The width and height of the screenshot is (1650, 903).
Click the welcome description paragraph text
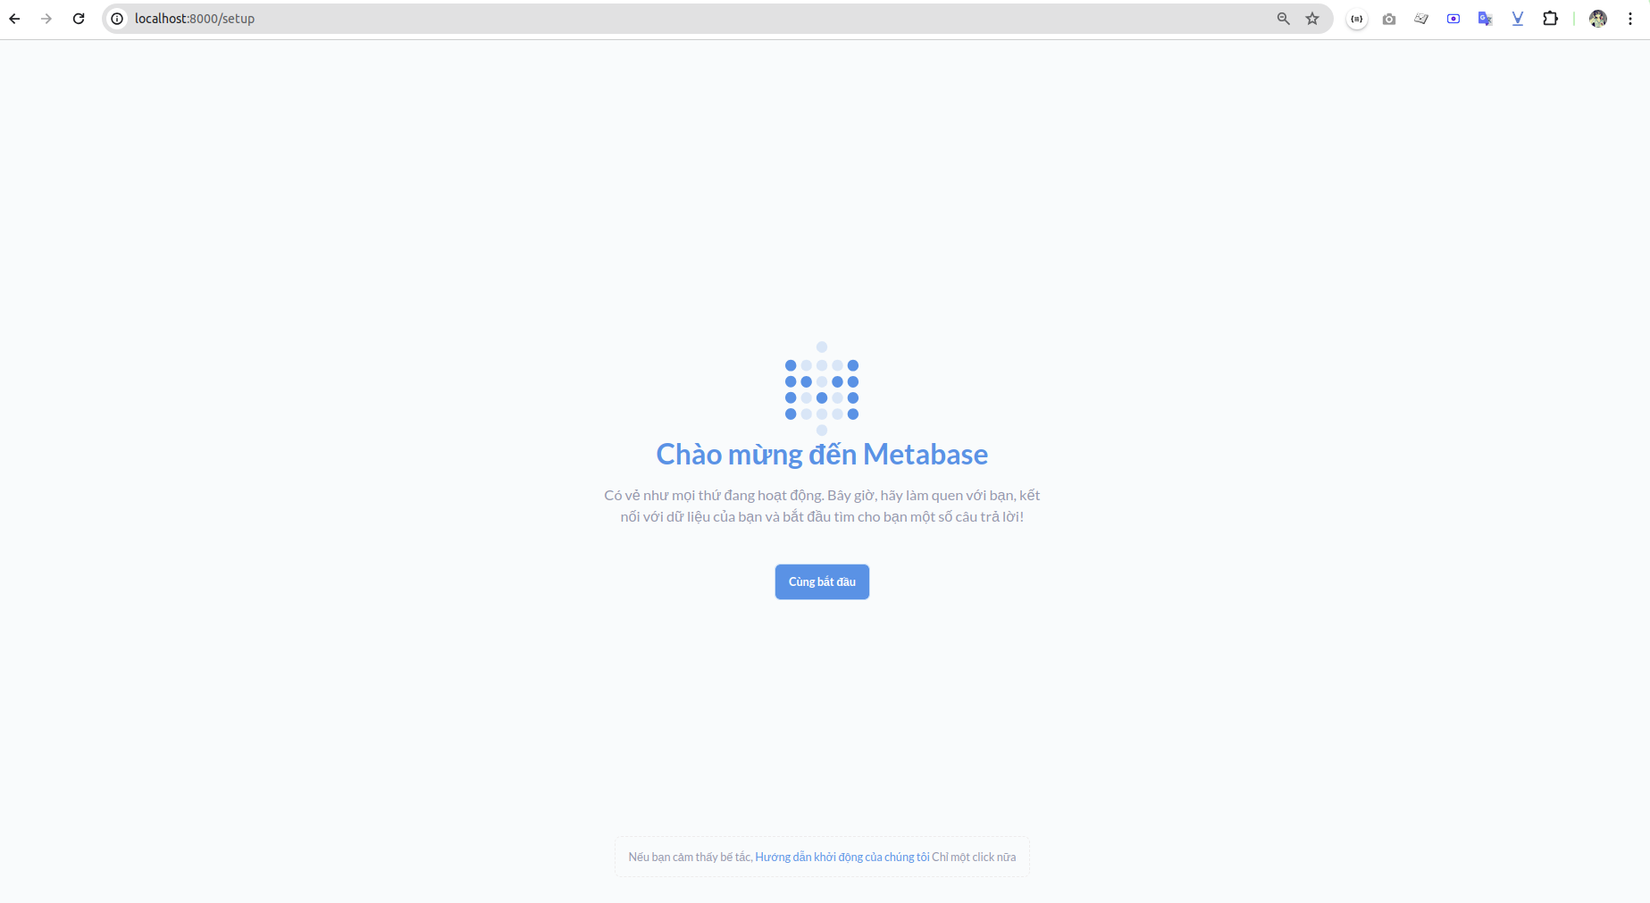822,506
